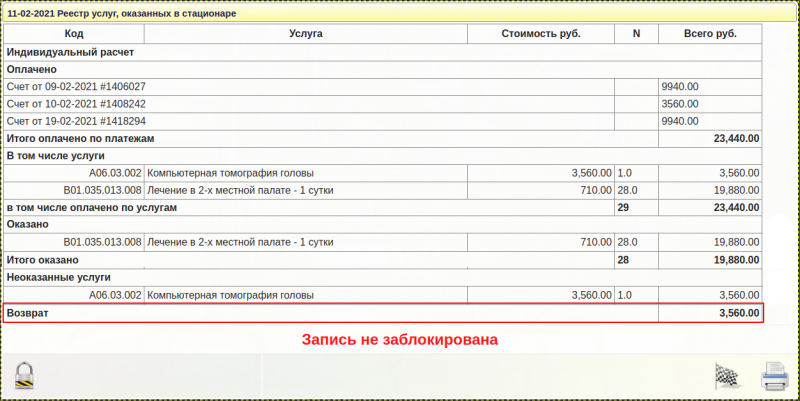
Task: Click the 'Индивидуальный расчет' section heading
Action: [x=70, y=51]
